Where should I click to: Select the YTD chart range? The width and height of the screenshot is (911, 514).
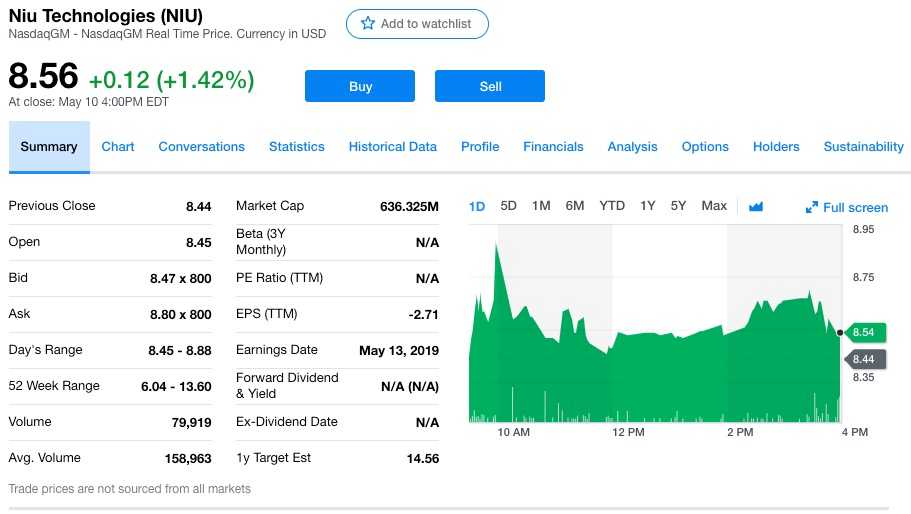click(612, 206)
